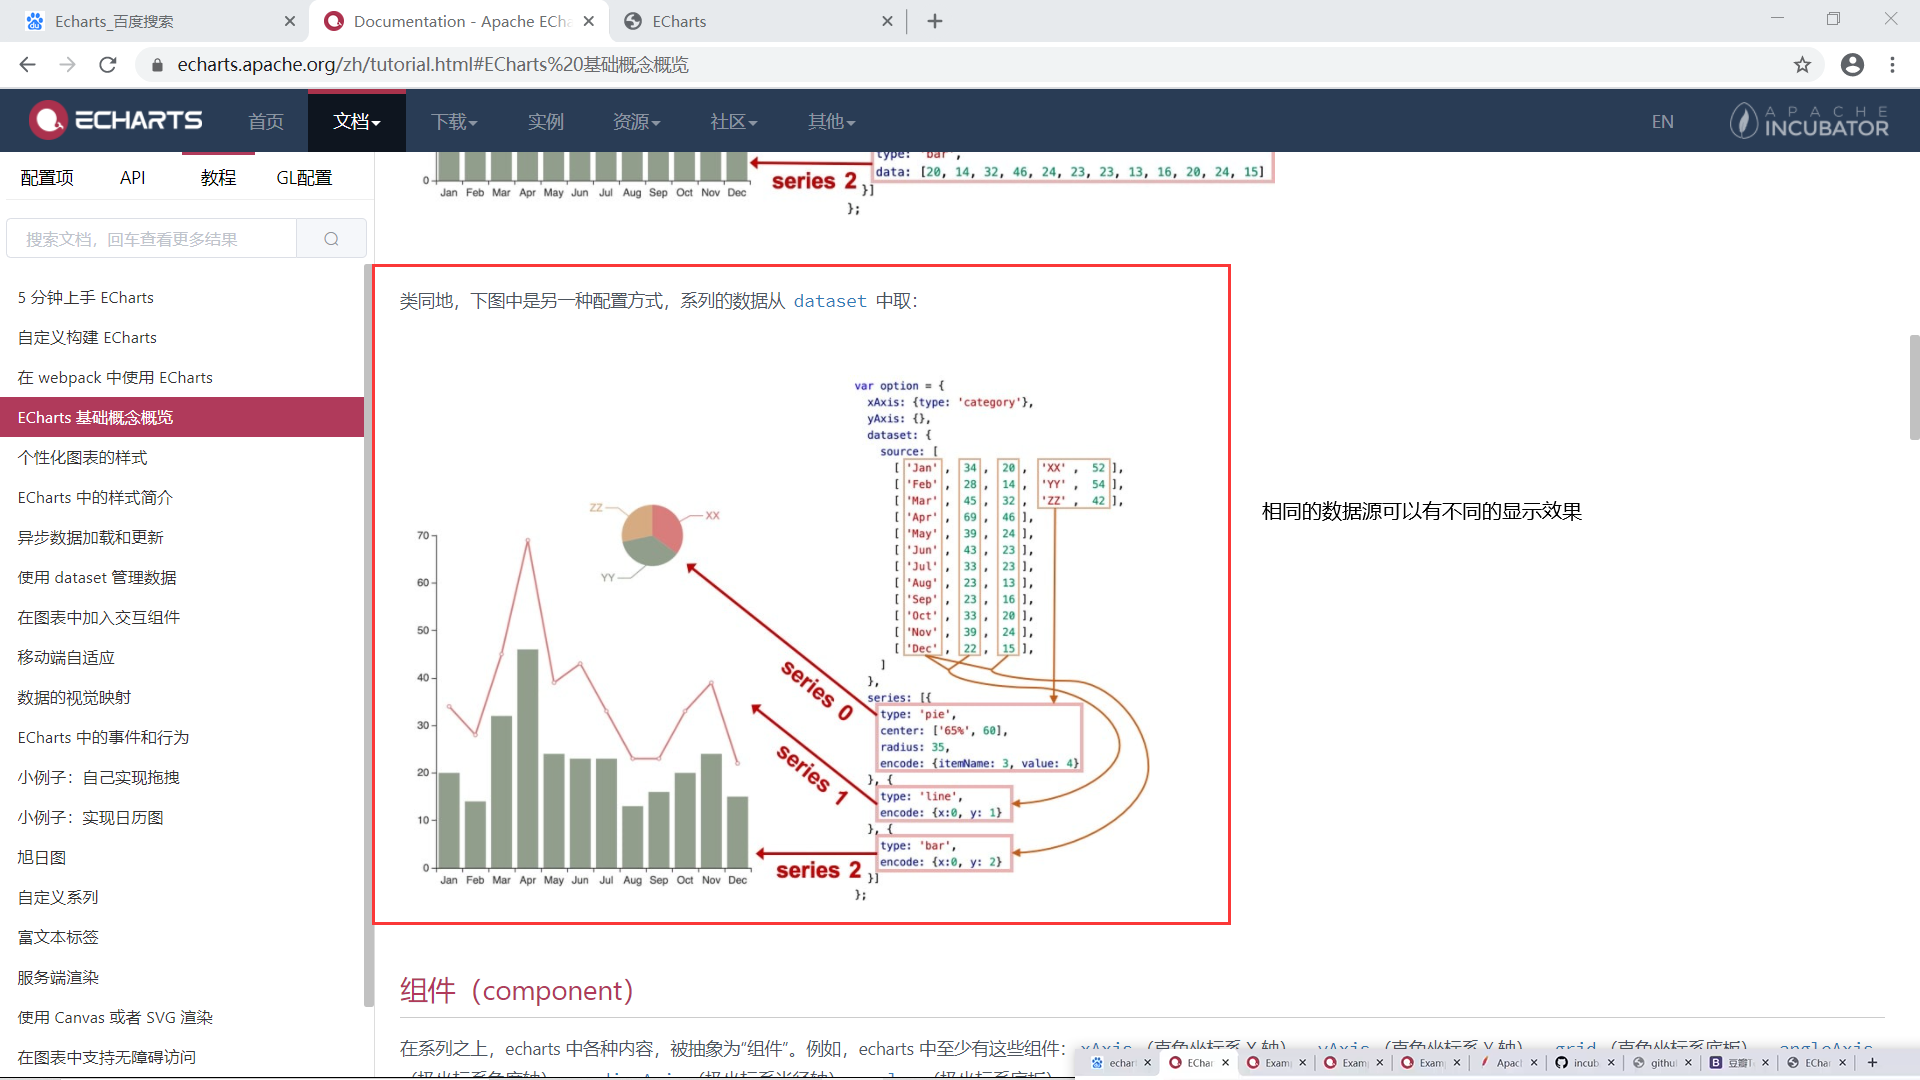Image resolution: width=1920 pixels, height=1080 pixels.
Task: Go back with browser back arrow
Action: click(27, 65)
